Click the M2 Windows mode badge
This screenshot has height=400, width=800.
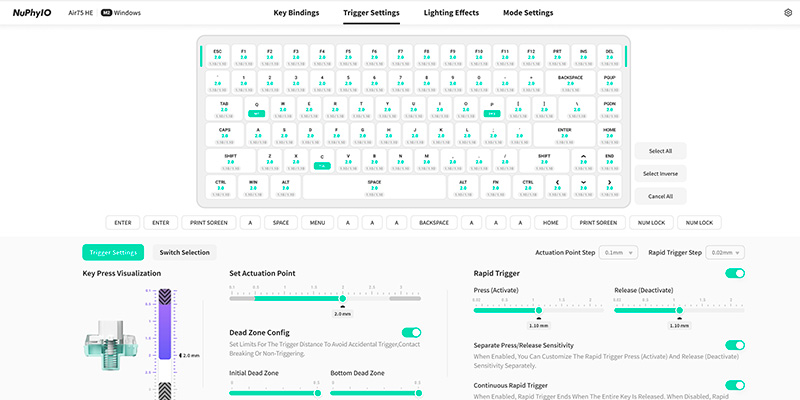click(x=120, y=13)
